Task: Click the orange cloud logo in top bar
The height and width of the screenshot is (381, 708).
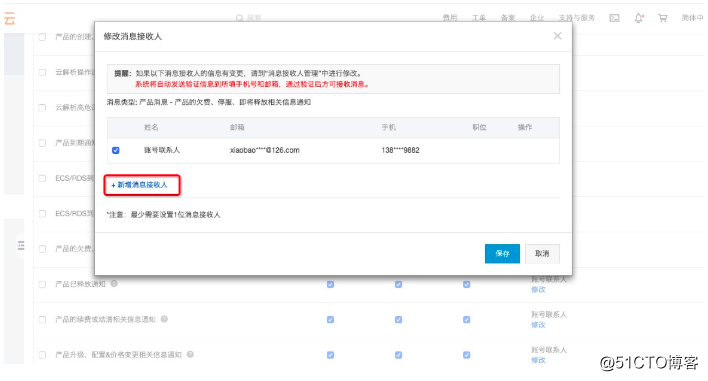Action: click(x=9, y=19)
